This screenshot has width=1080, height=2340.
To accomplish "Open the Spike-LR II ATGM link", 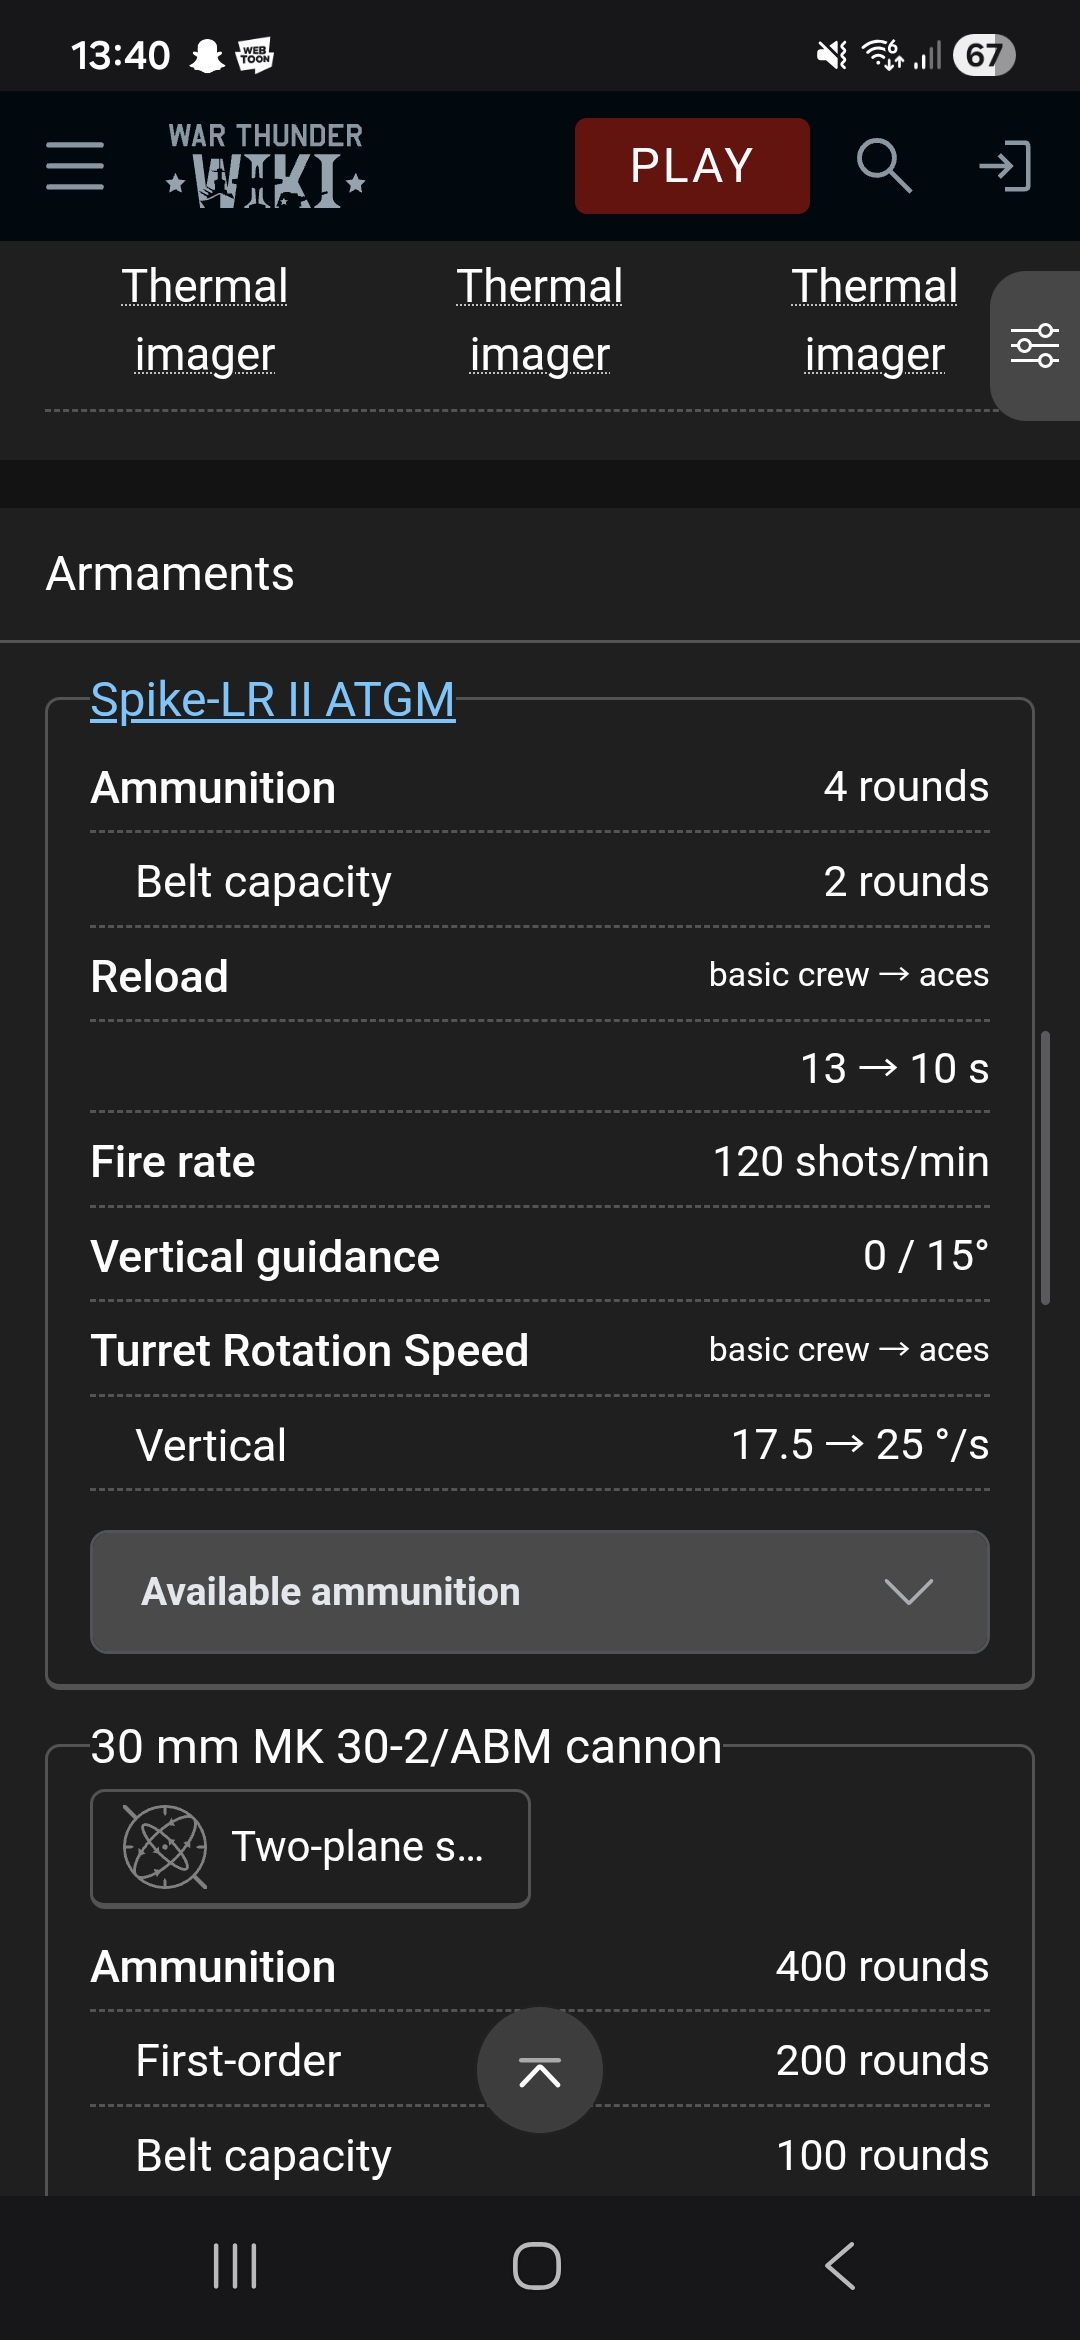I will (x=273, y=700).
